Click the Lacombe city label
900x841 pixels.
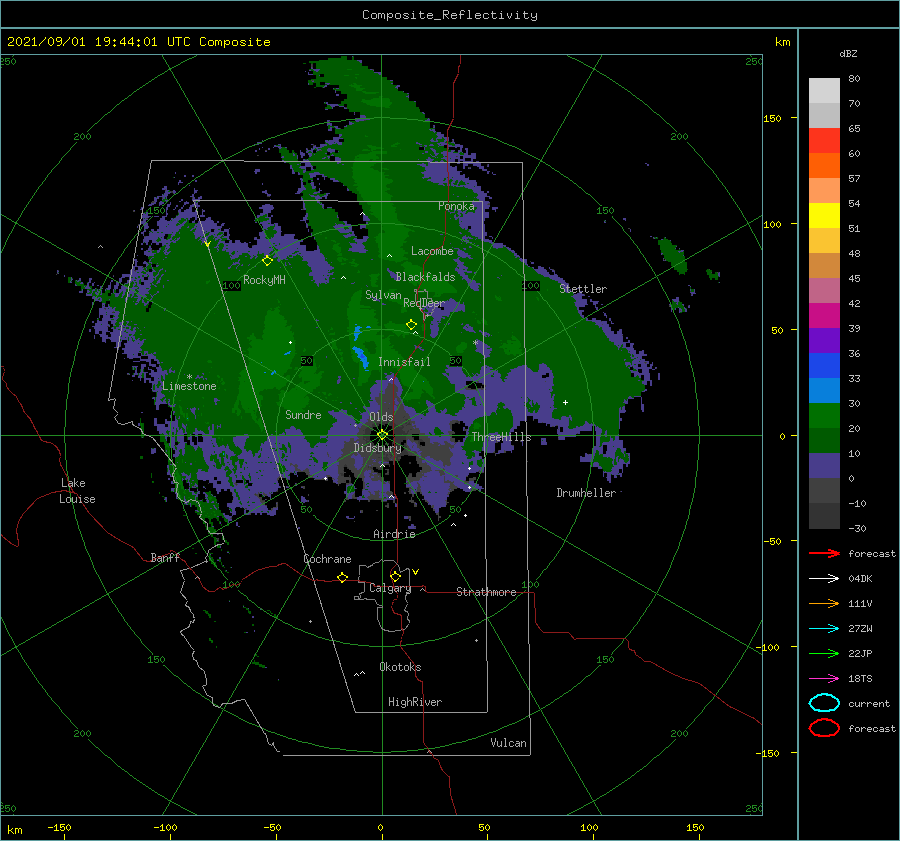pos(432,251)
